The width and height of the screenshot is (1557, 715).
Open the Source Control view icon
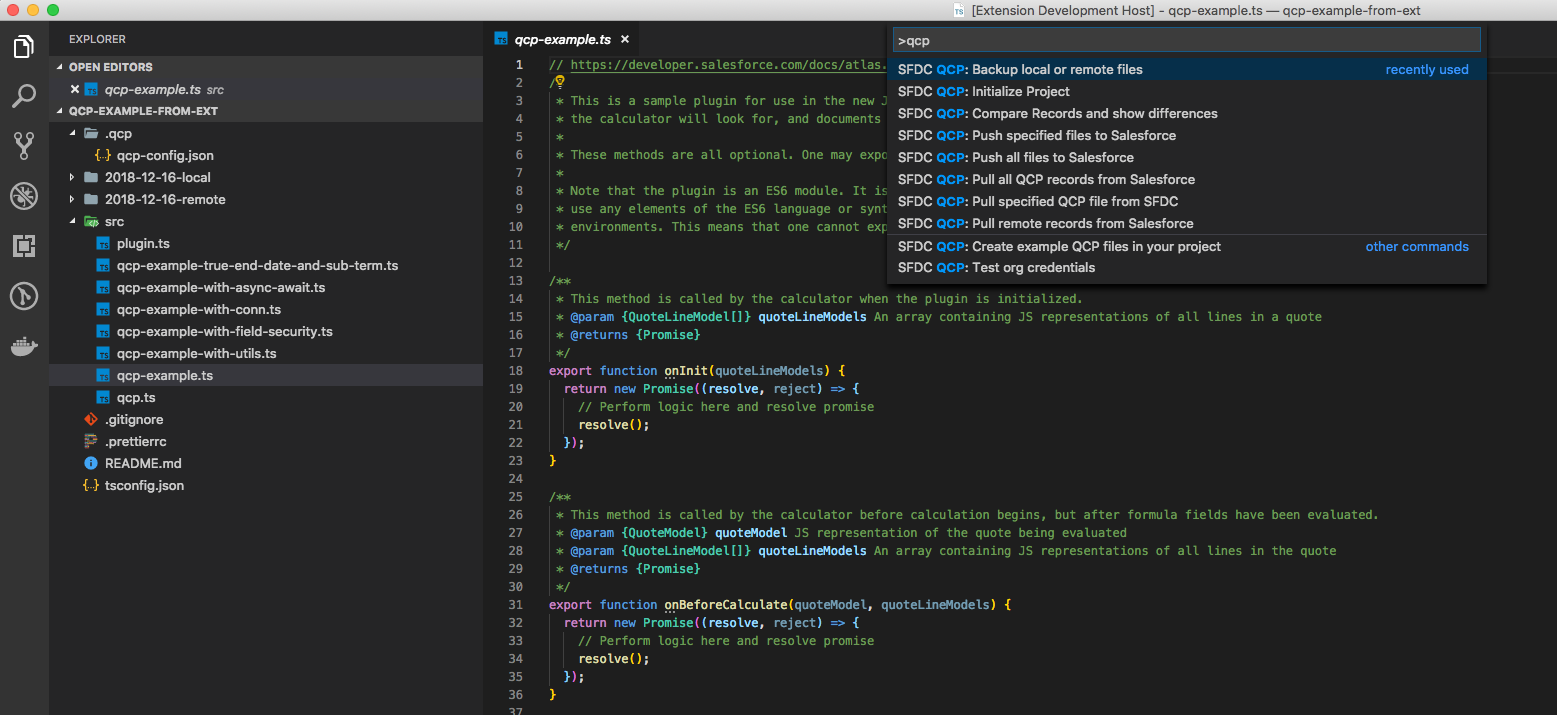pos(24,146)
